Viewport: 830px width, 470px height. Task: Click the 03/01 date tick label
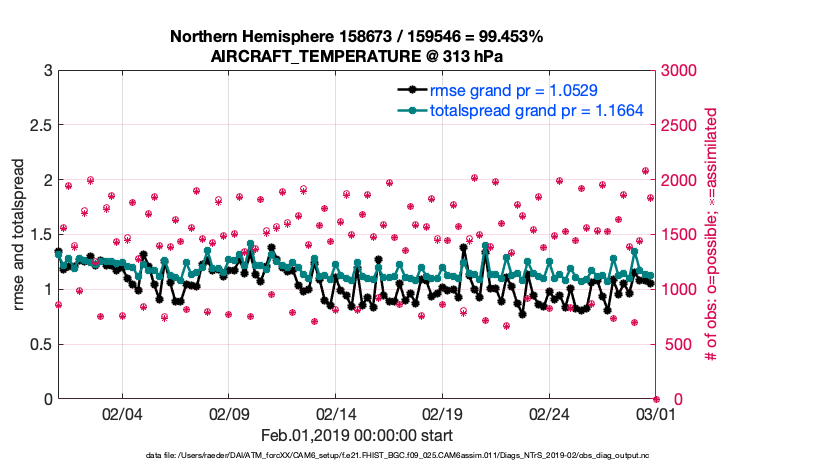(655, 415)
